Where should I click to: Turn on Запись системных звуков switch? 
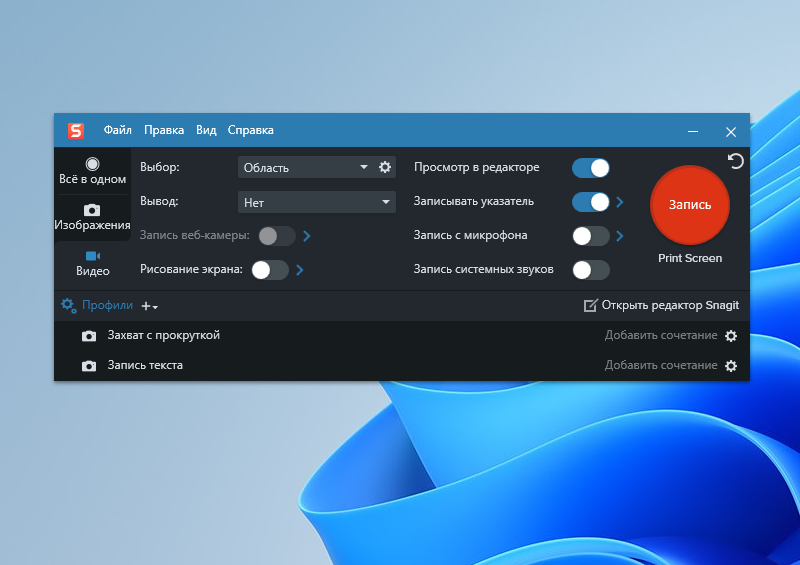[590, 270]
